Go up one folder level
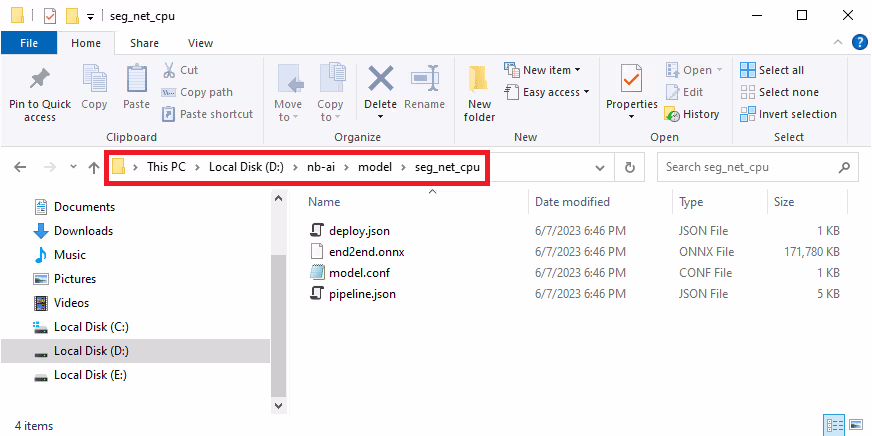Image resolution: width=872 pixels, height=436 pixels. coord(93,167)
